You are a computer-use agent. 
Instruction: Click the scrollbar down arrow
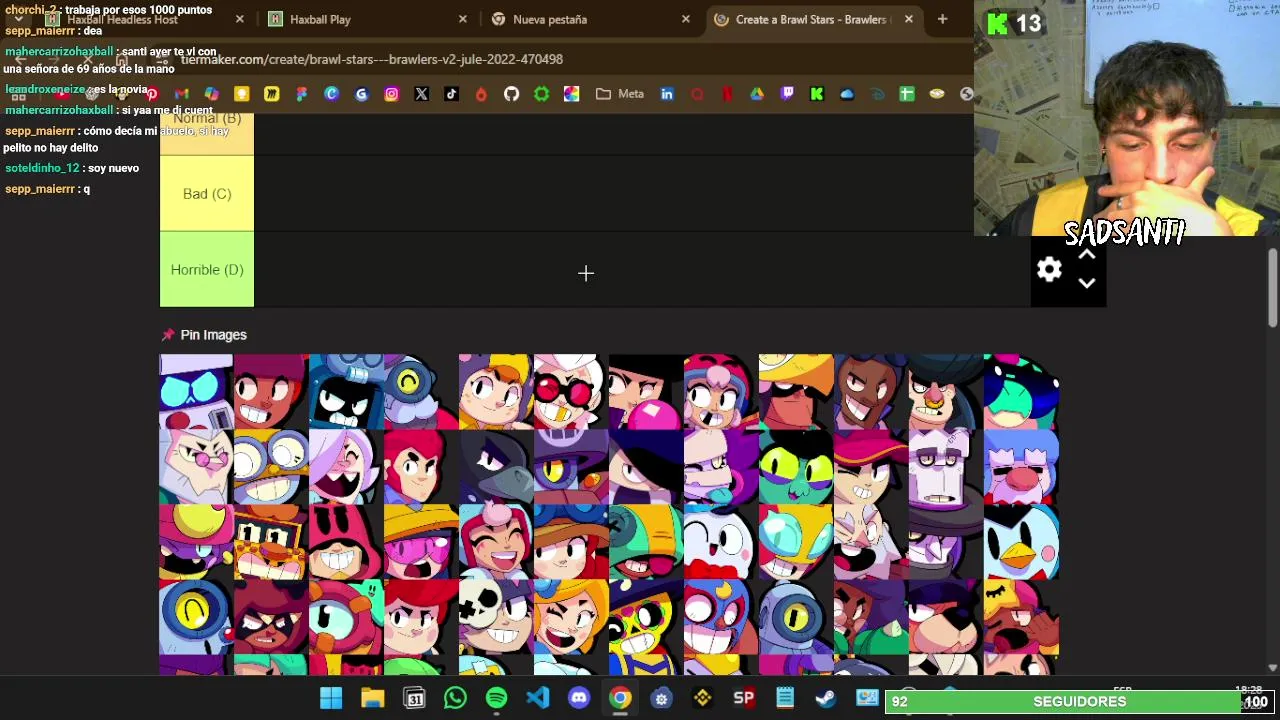coord(1272,667)
